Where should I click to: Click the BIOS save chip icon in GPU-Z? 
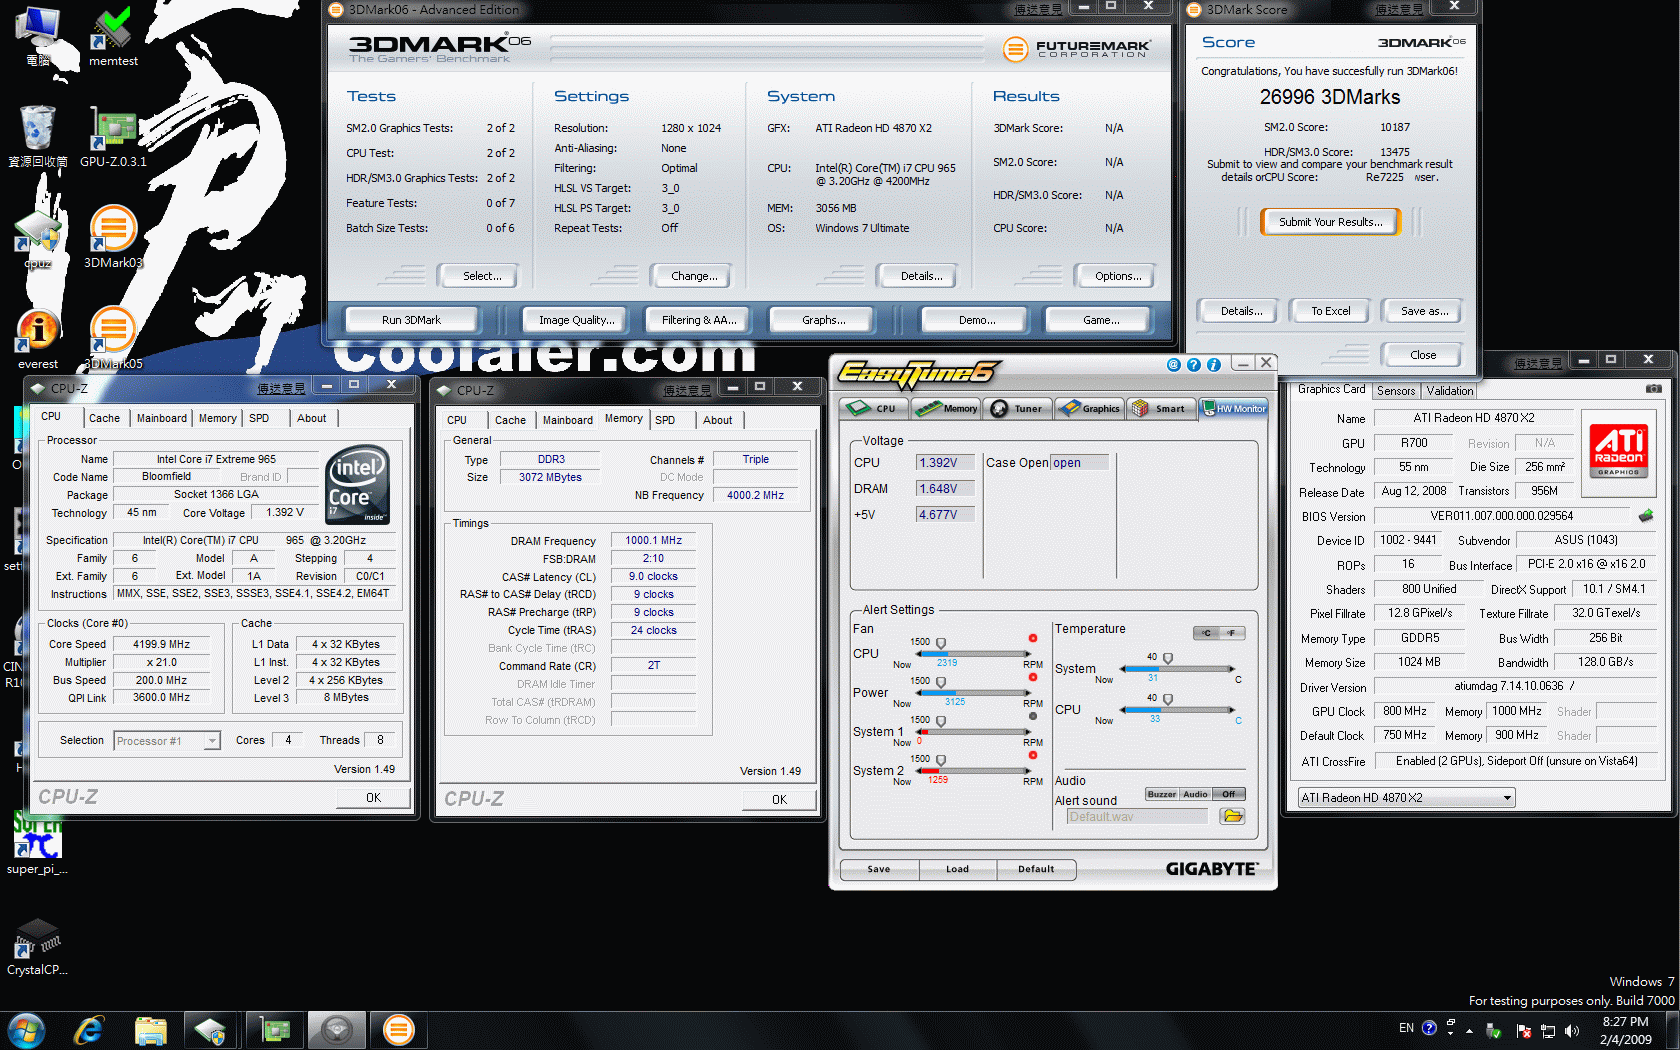1645,516
